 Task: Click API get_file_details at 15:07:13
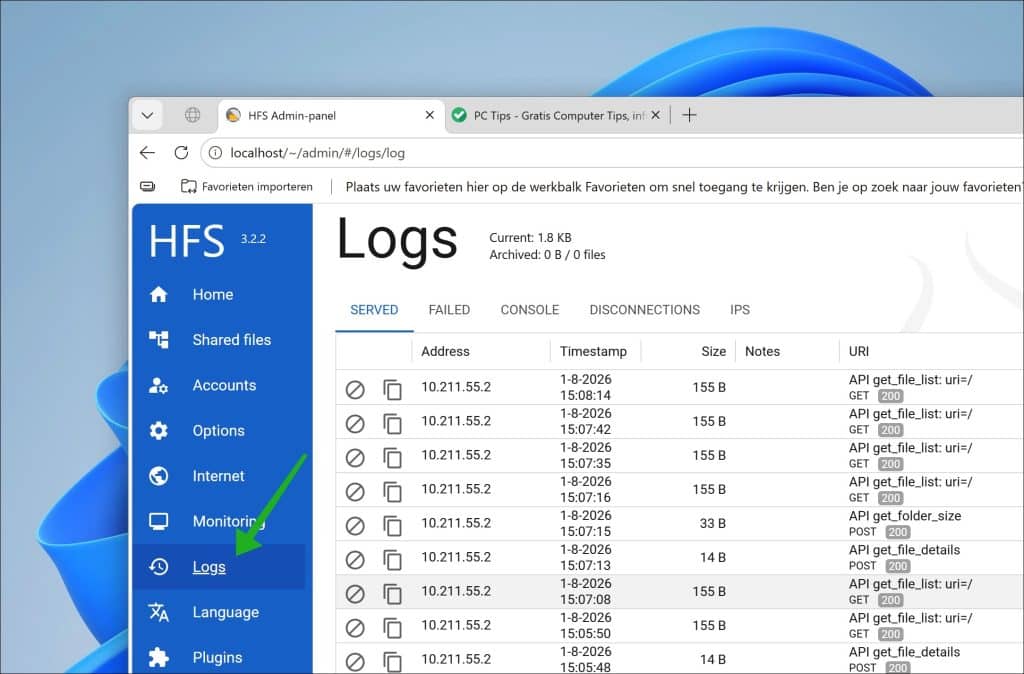pyautogui.click(x=904, y=549)
